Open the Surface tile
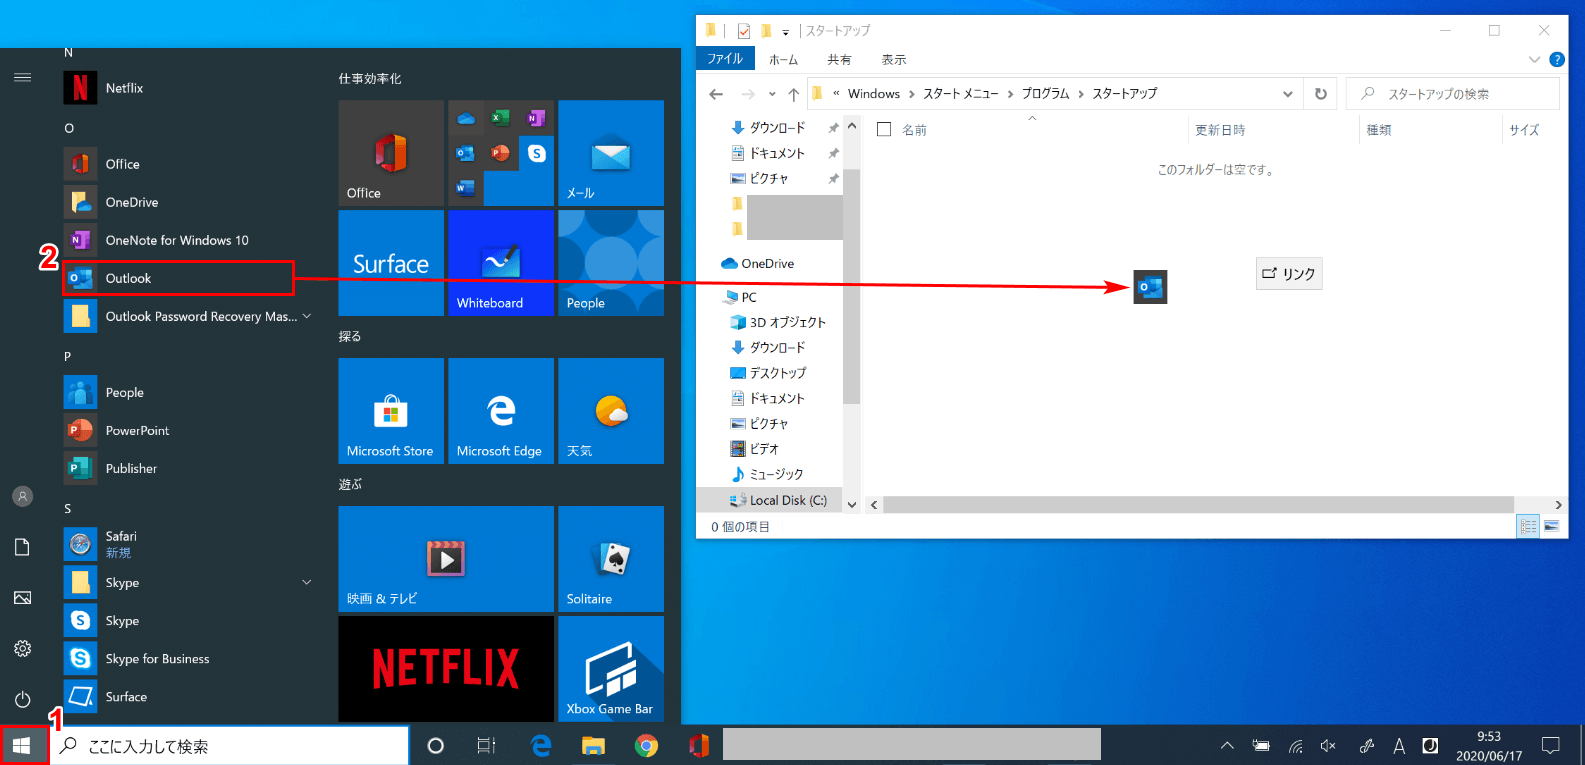The image size is (1585, 765). (x=391, y=263)
